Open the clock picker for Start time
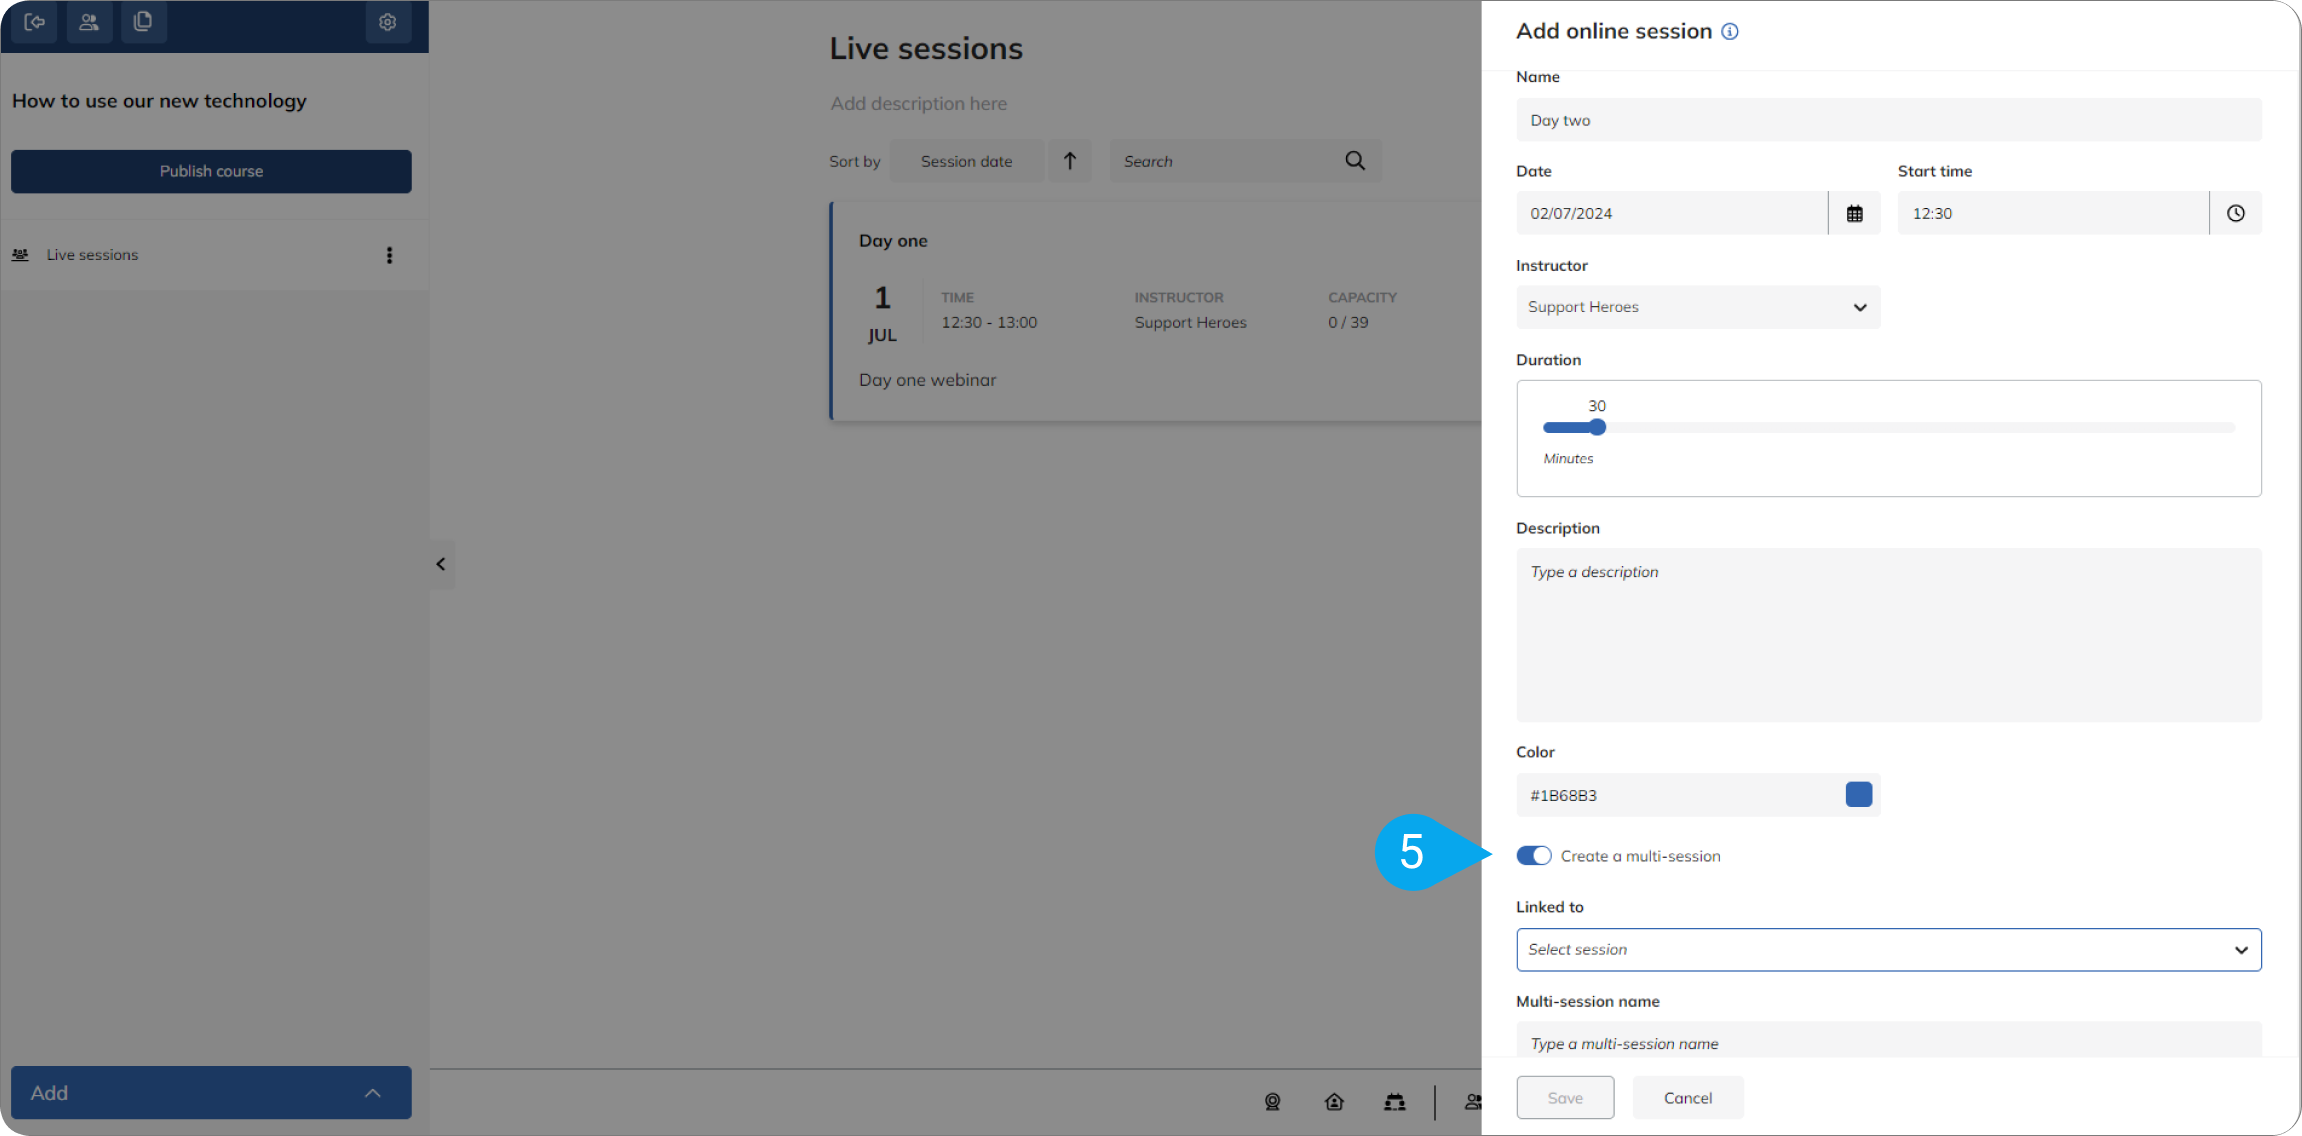The width and height of the screenshot is (2302, 1136). pos(2235,212)
